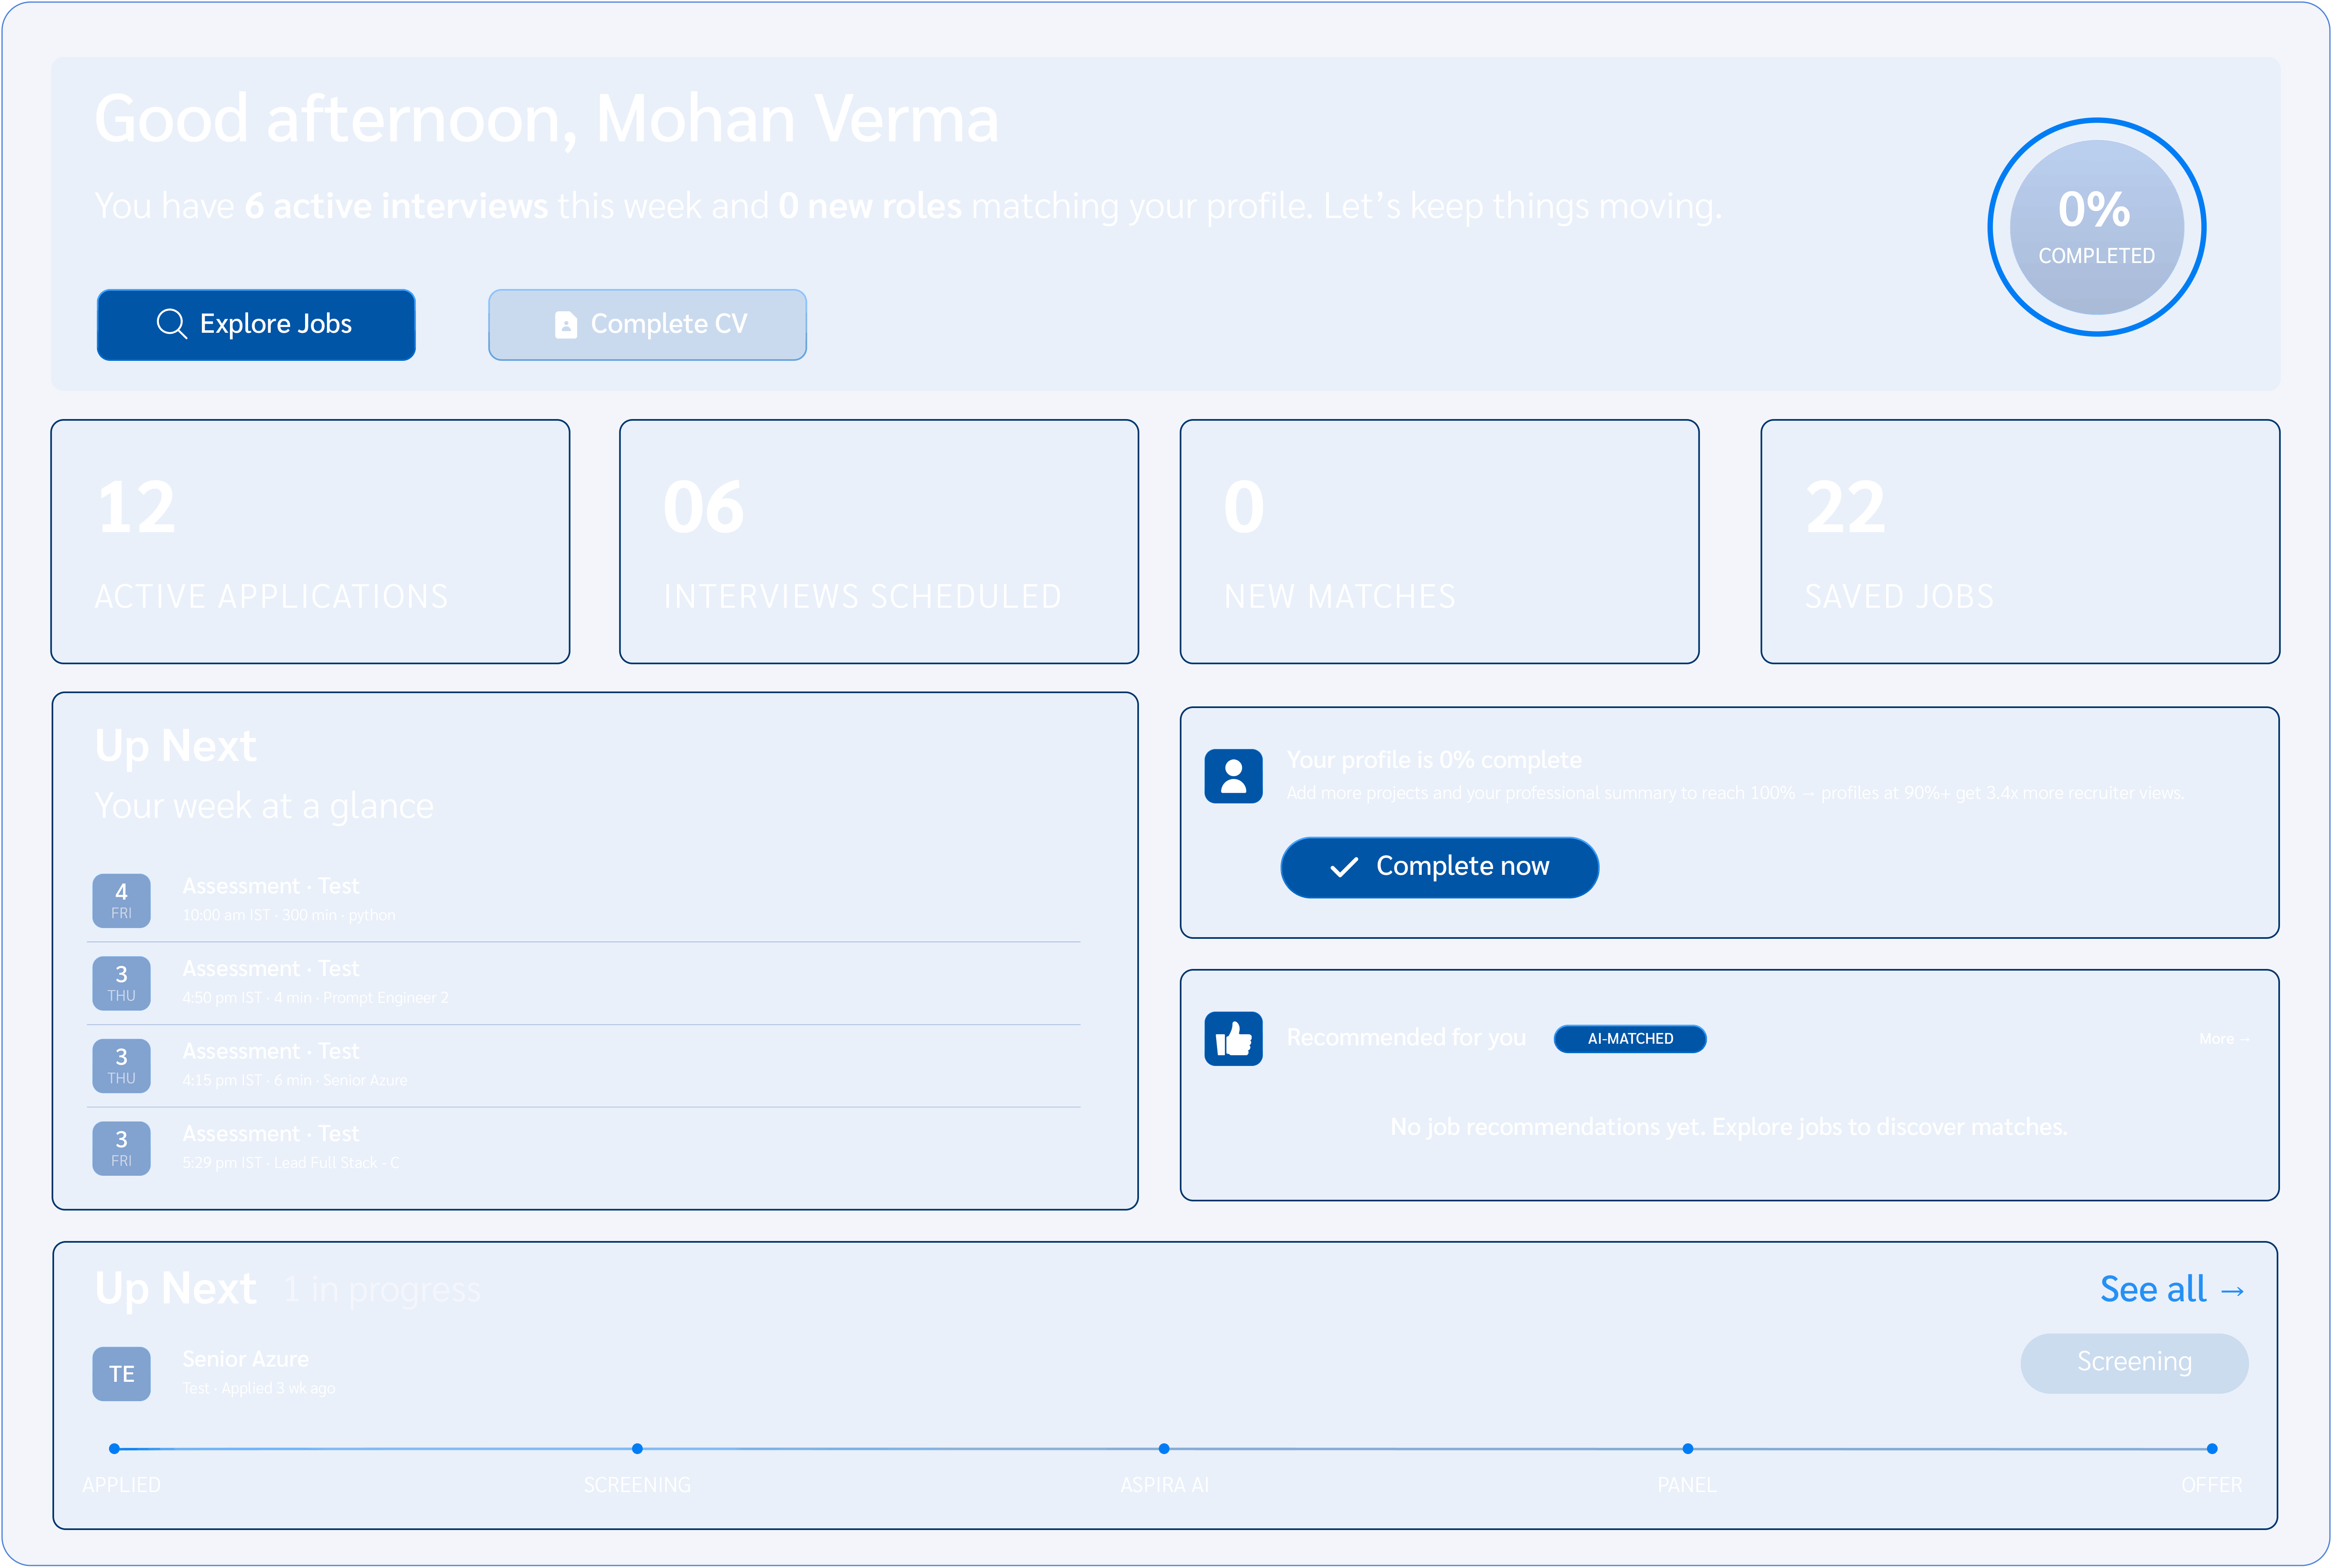Click "4:15 pm IST · 6 min · Senior Azure"
This screenshot has height=1568, width=2332.
295,1080
